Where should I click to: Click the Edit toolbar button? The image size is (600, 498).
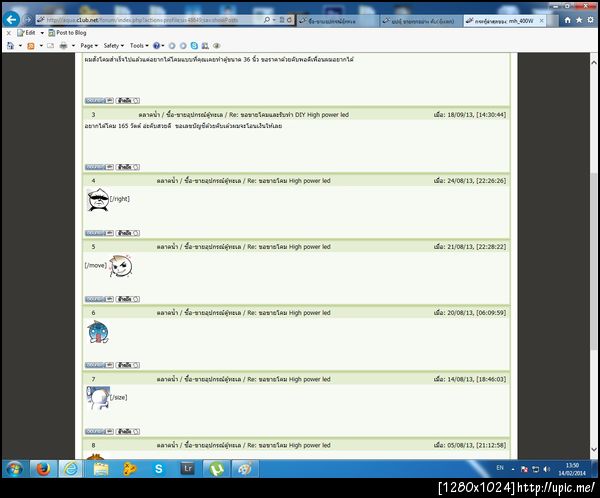26,33
